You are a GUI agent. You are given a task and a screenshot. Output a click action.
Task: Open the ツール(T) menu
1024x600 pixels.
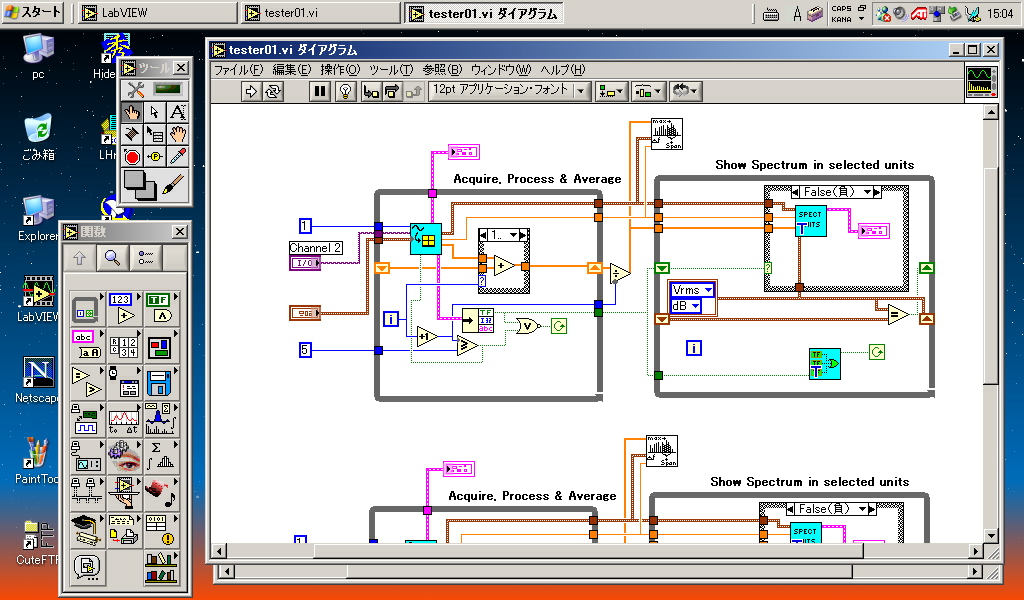click(391, 70)
